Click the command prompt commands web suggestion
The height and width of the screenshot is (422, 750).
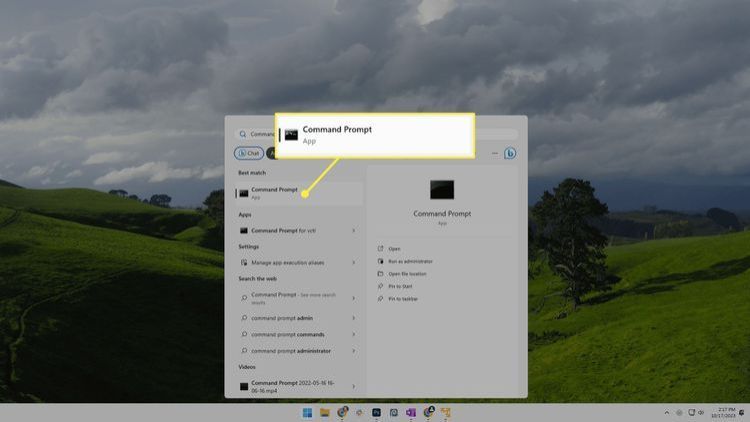pos(288,334)
